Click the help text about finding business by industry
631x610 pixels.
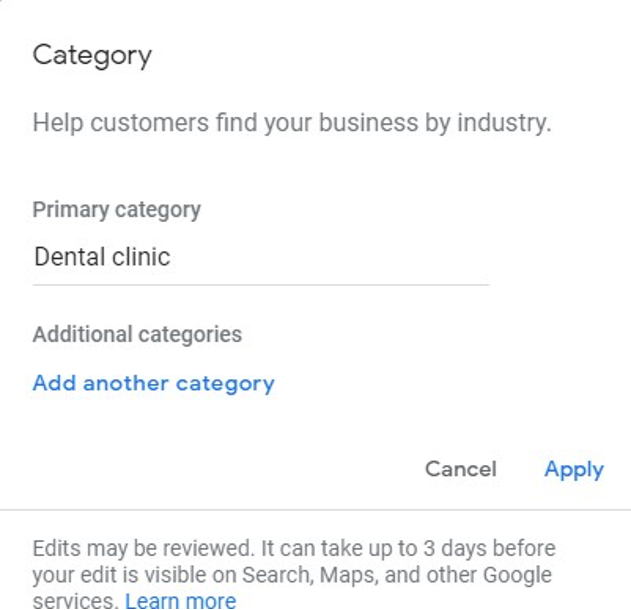292,123
